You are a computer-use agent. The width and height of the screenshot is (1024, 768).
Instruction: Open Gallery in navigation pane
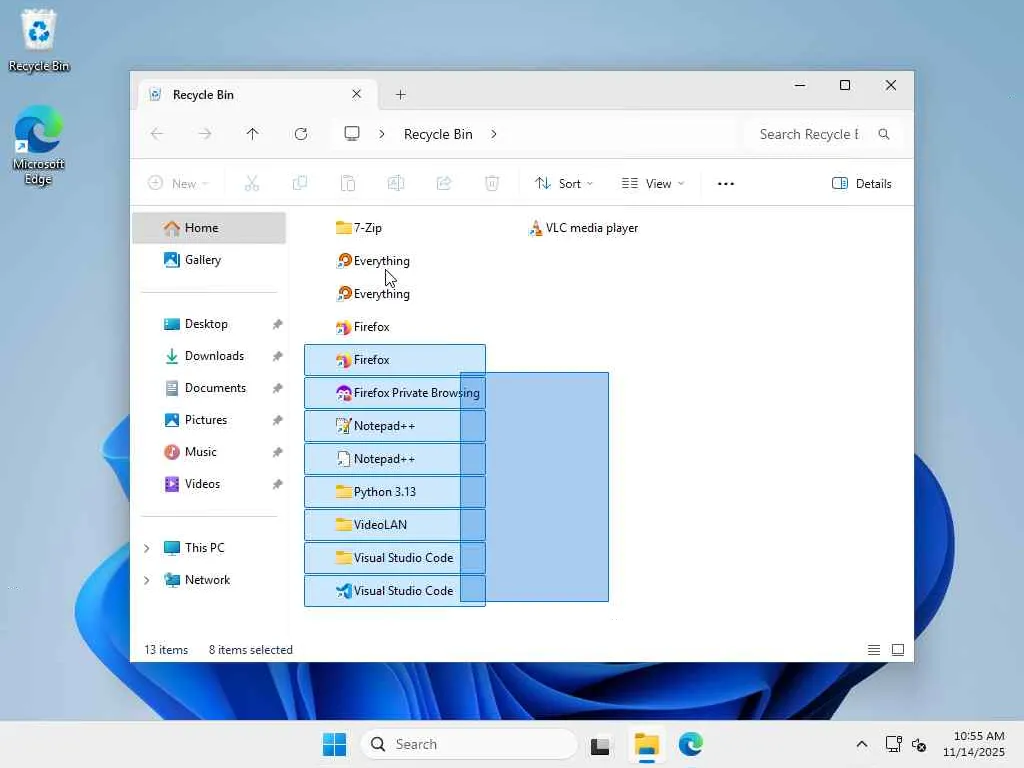[x=209, y=260]
